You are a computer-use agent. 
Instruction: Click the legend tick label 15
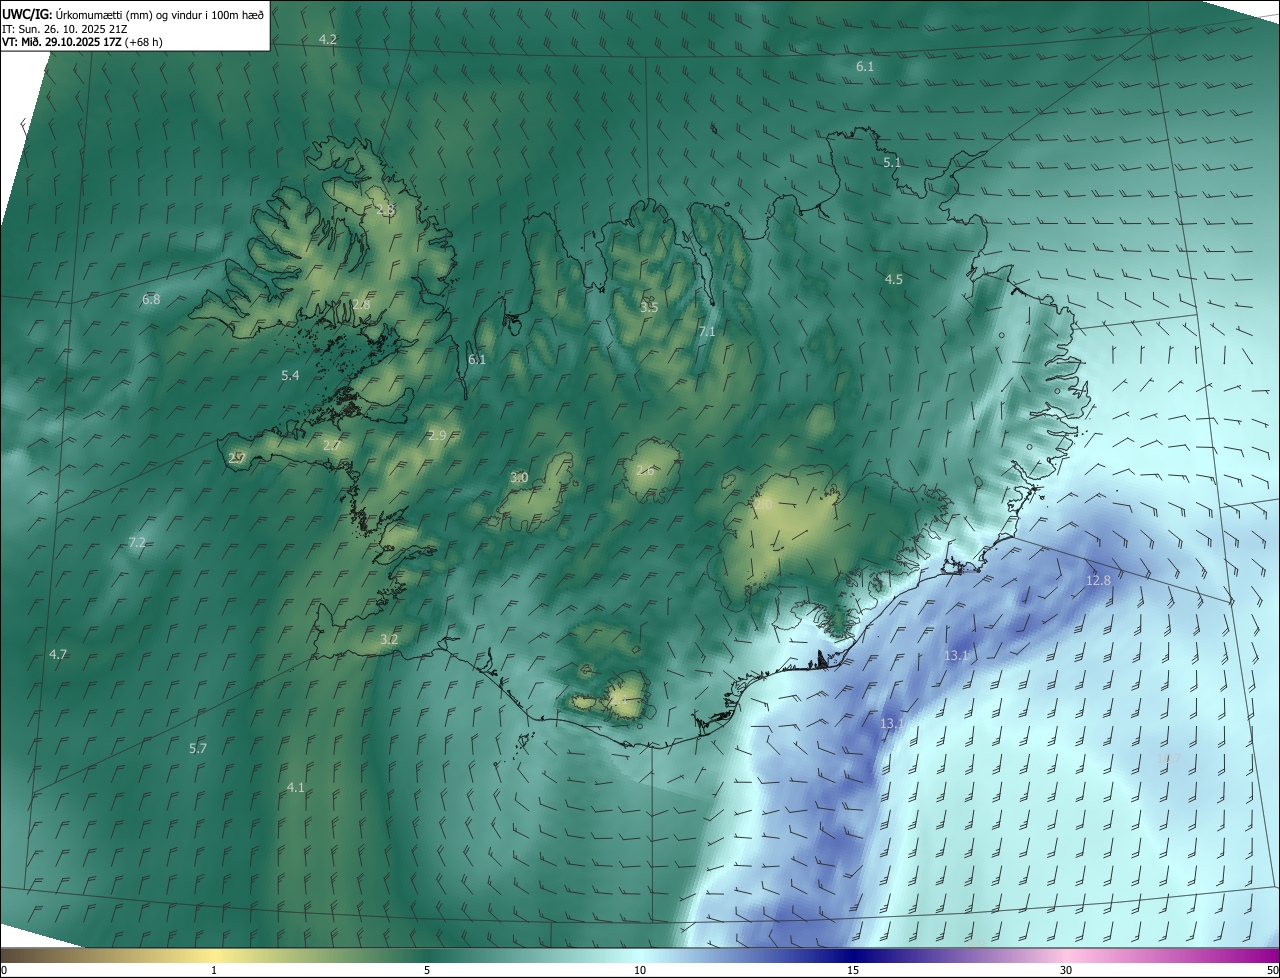[x=853, y=970]
